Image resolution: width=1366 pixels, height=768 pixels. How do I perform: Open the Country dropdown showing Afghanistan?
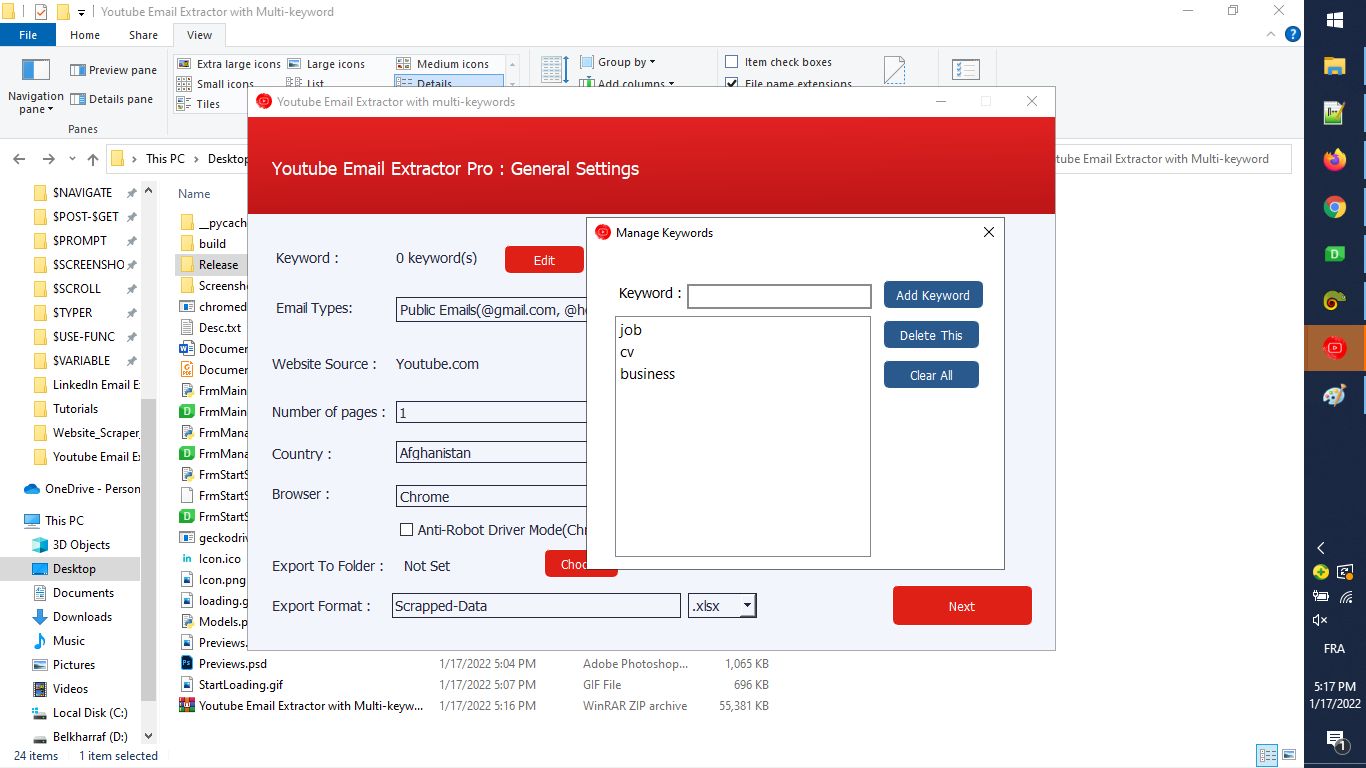click(491, 453)
